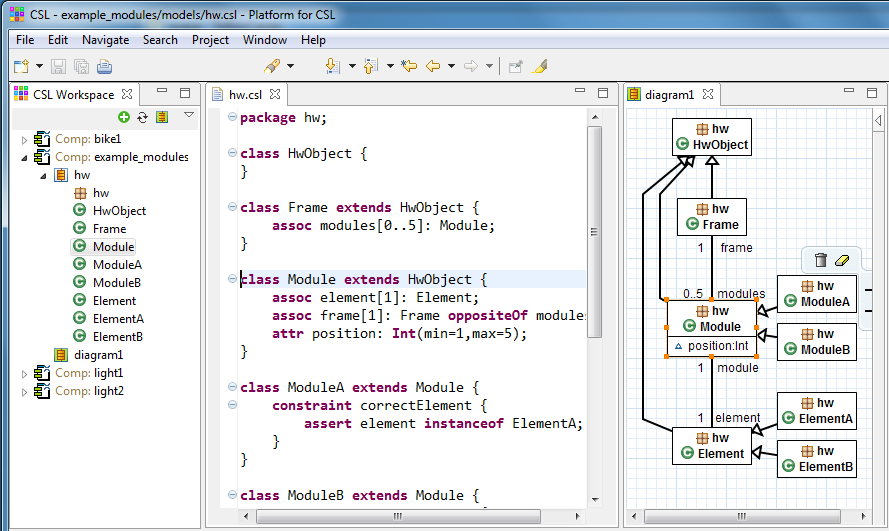
Task: Click the refresh icon in CSL Workspace toolbar
Action: [x=143, y=118]
